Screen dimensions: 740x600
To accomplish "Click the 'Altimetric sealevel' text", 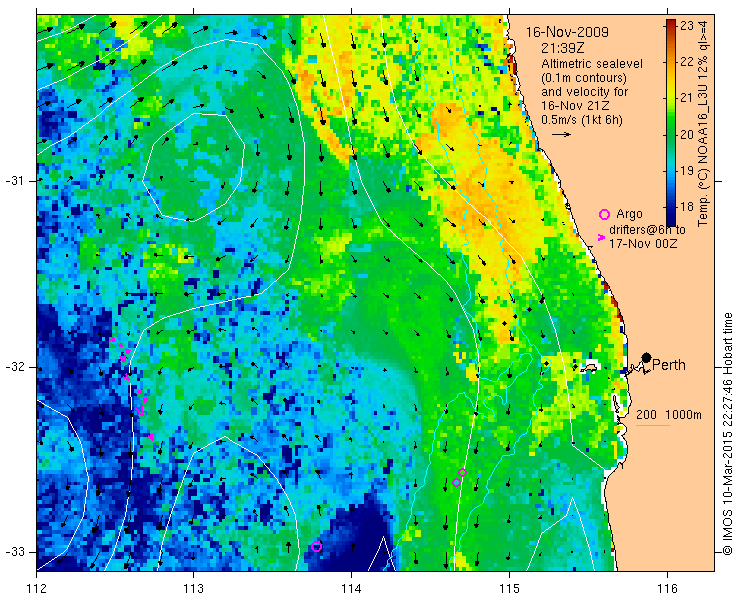I will click(592, 64).
